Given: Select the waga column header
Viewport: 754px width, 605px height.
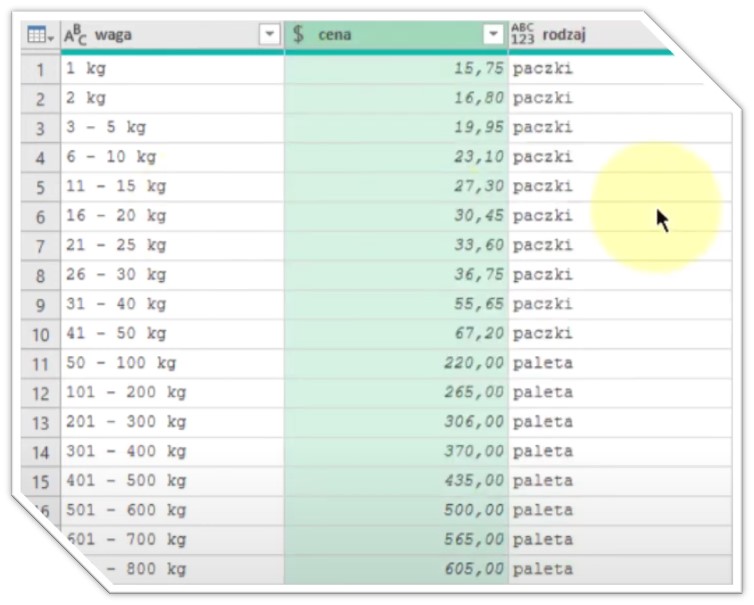Looking at the screenshot, I should [x=160, y=35].
